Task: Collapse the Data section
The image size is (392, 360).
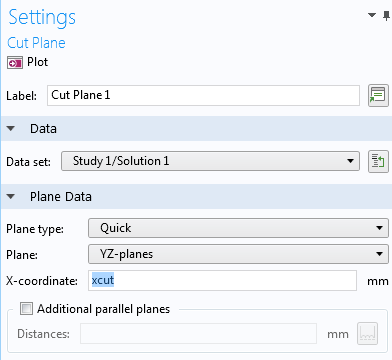Action: [11, 128]
